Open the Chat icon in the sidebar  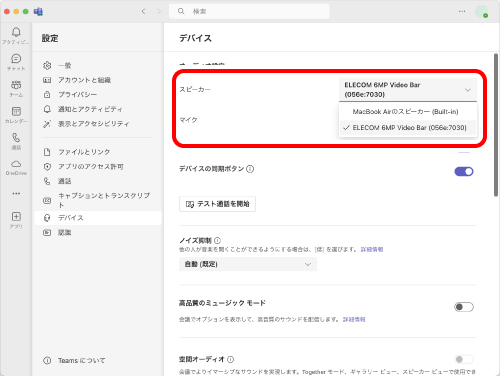[x=16, y=59]
